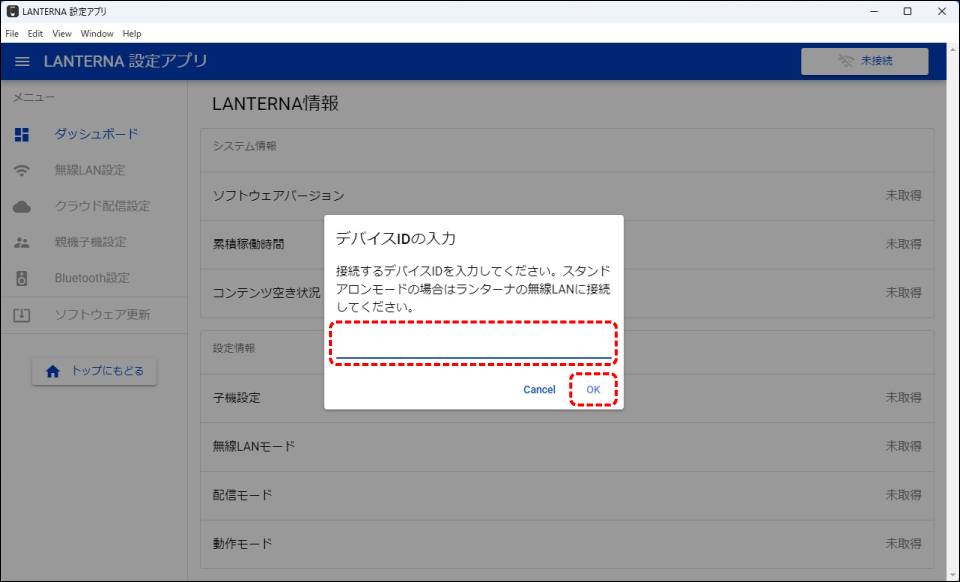The height and width of the screenshot is (582, 960).
Task: Click the LANTERNA app icon in title bar
Action: click(12, 11)
